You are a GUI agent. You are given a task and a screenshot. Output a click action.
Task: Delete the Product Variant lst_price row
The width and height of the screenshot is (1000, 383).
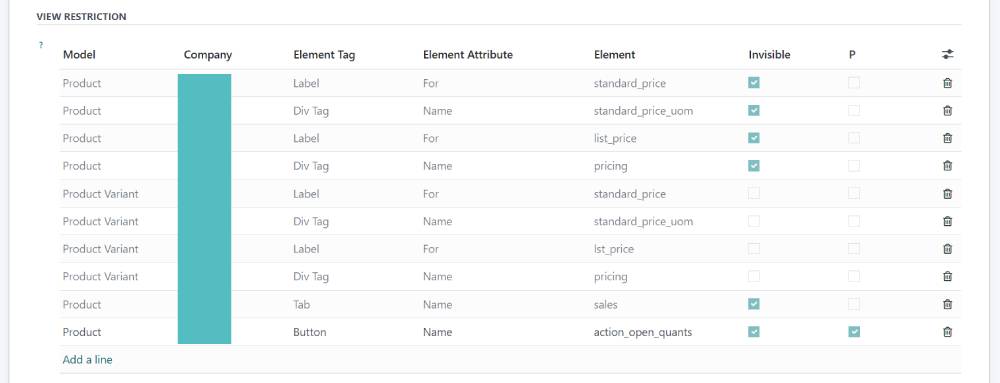coord(947,249)
